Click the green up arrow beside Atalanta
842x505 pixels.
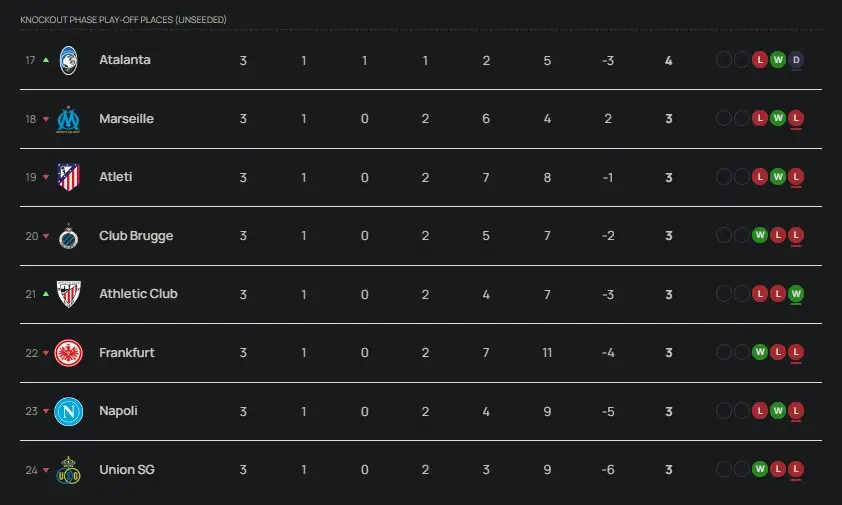[x=46, y=60]
